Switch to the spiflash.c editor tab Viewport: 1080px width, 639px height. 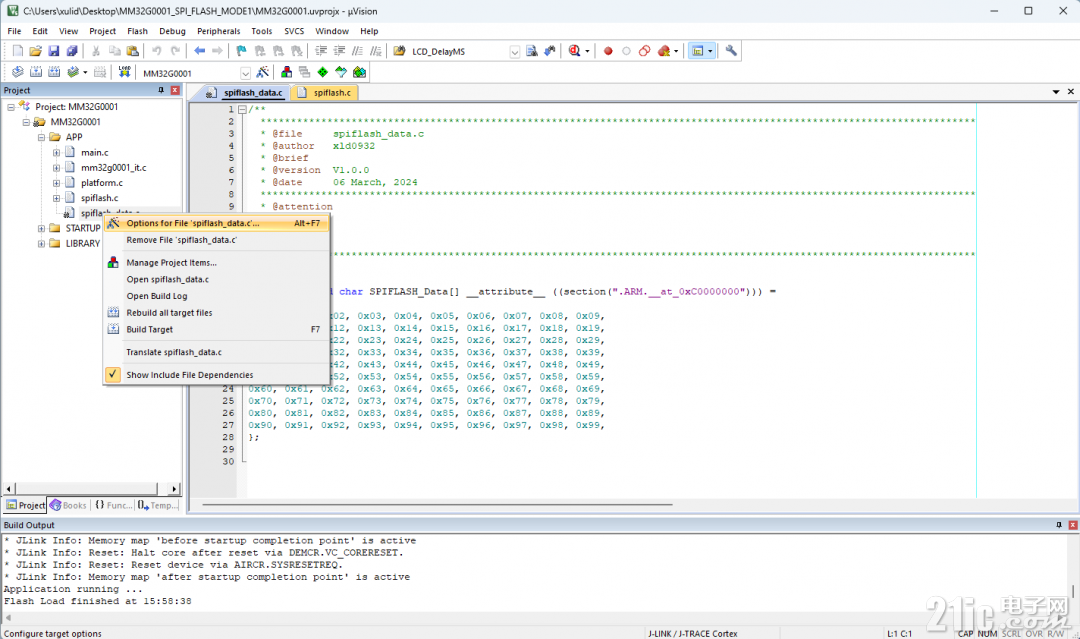324,92
